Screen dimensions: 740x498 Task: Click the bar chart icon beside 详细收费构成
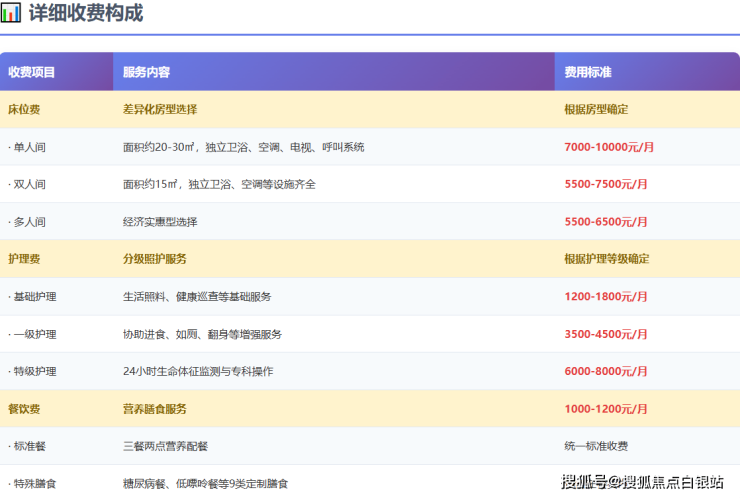point(11,14)
